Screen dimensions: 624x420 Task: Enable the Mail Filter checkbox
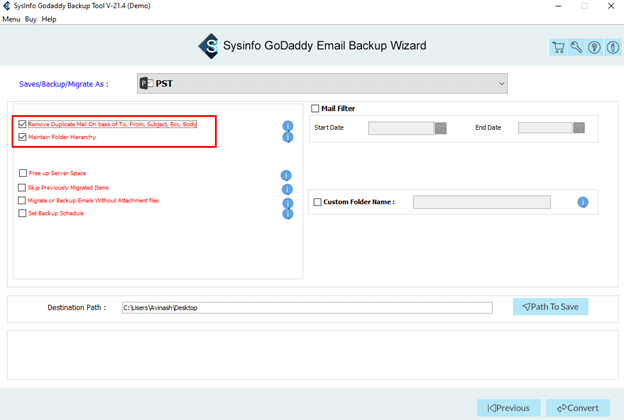pyautogui.click(x=315, y=108)
